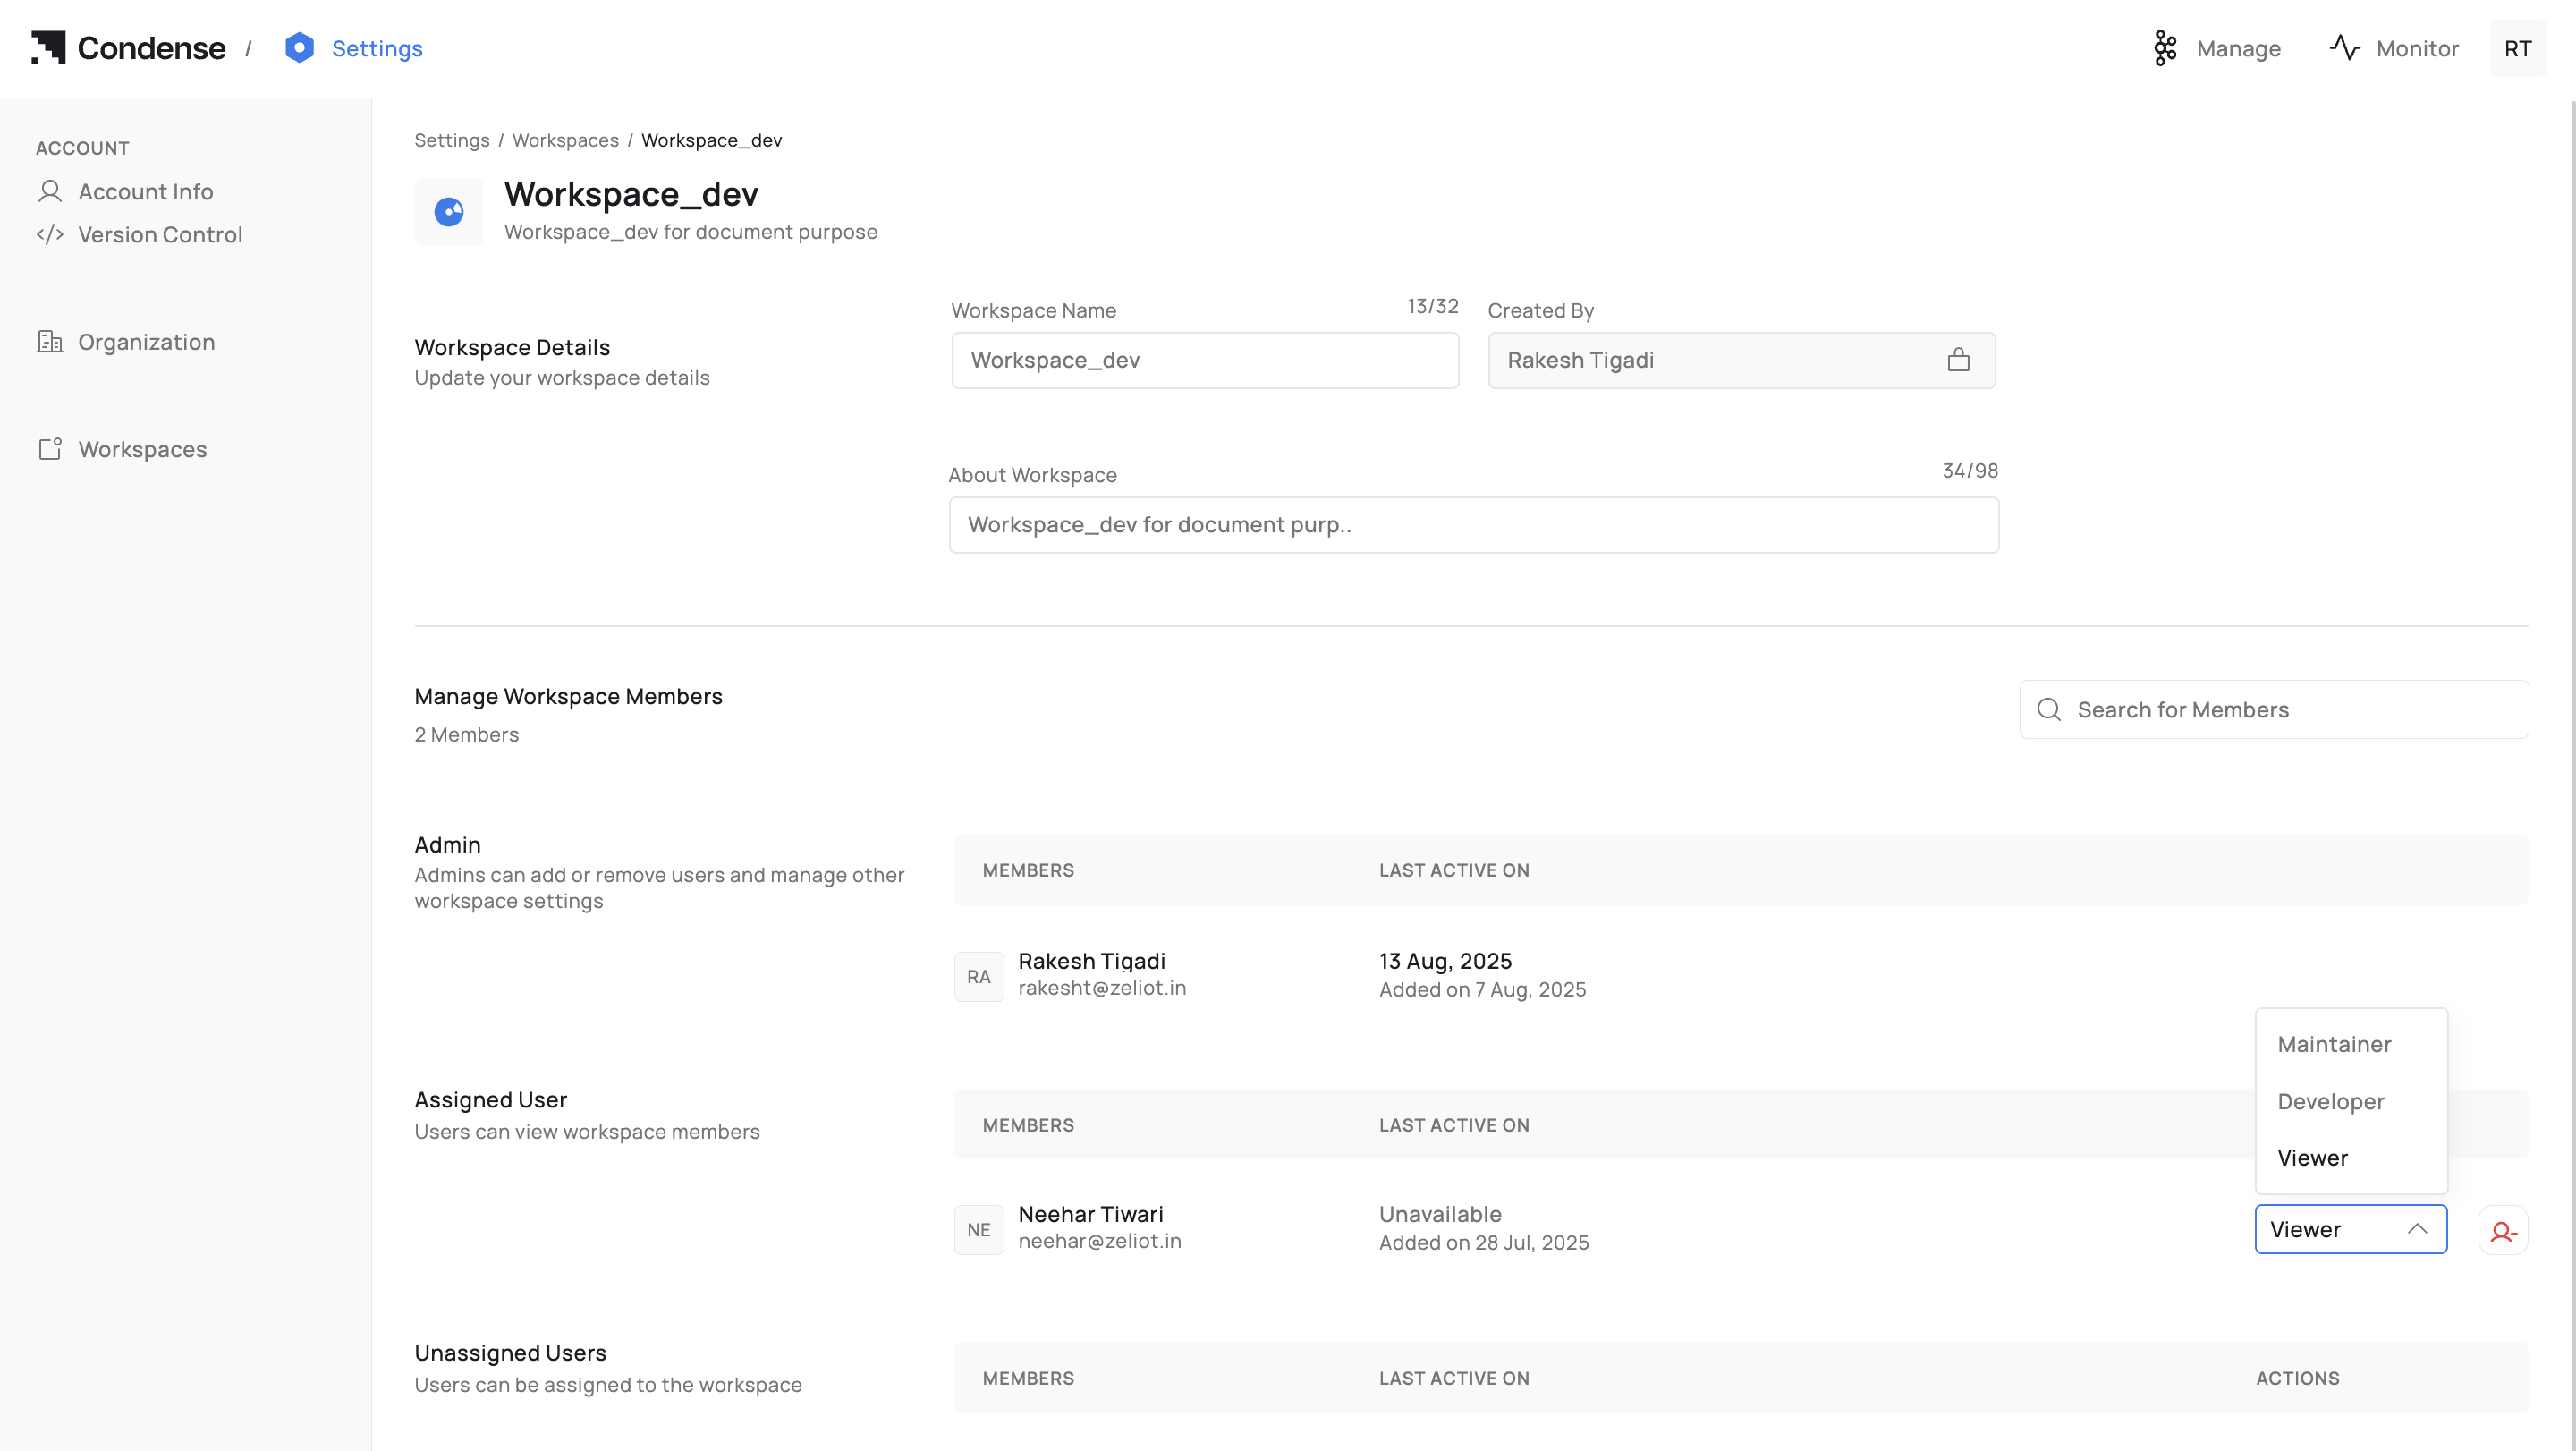The image size is (2576, 1451).
Task: Click the RT user avatar
Action: (2517, 48)
